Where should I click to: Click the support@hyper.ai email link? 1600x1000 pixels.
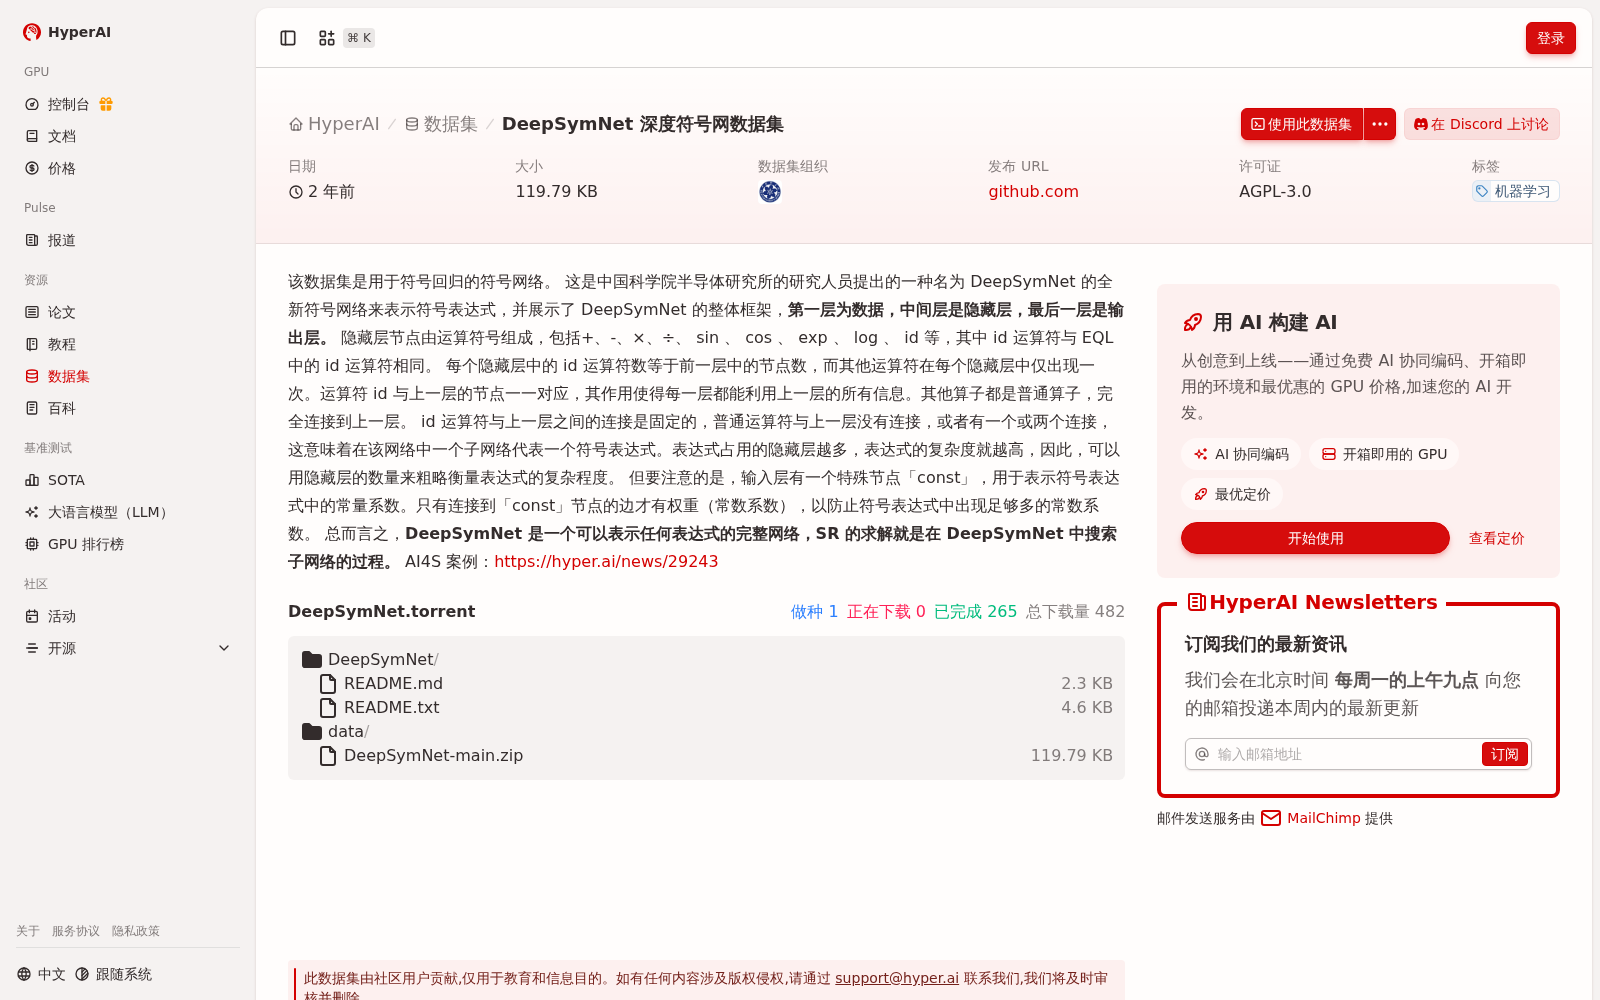897,978
